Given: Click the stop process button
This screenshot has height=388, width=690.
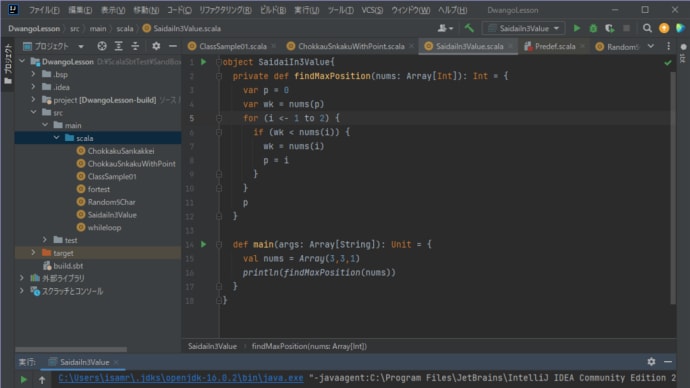Looking at the screenshot, I should click(626, 28).
